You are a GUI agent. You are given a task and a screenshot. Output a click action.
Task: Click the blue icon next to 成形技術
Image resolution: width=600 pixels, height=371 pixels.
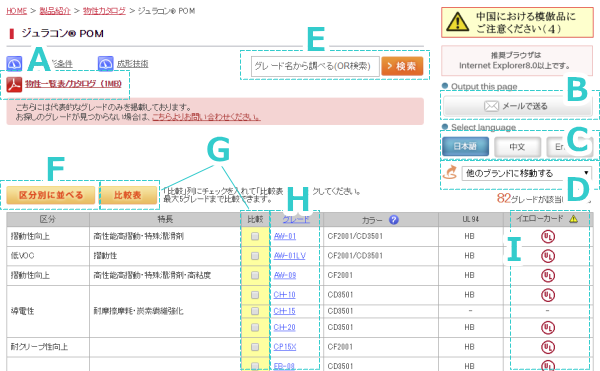105,63
